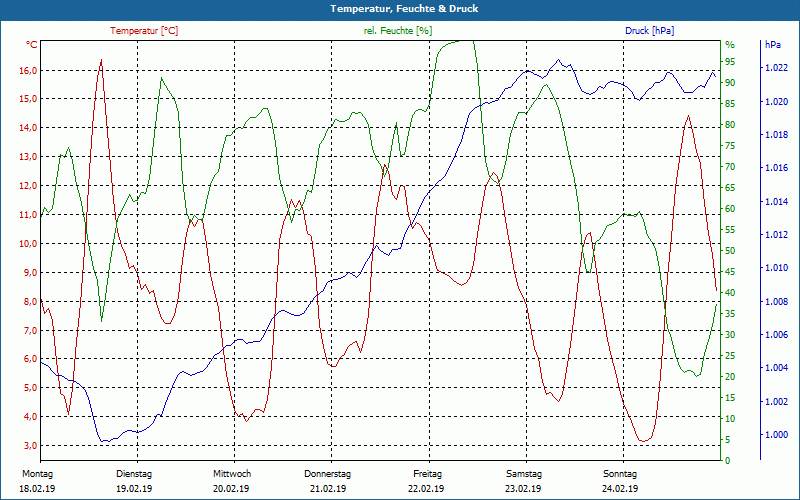
Task: Click the 1.018 pressure axis value
Action: point(776,135)
